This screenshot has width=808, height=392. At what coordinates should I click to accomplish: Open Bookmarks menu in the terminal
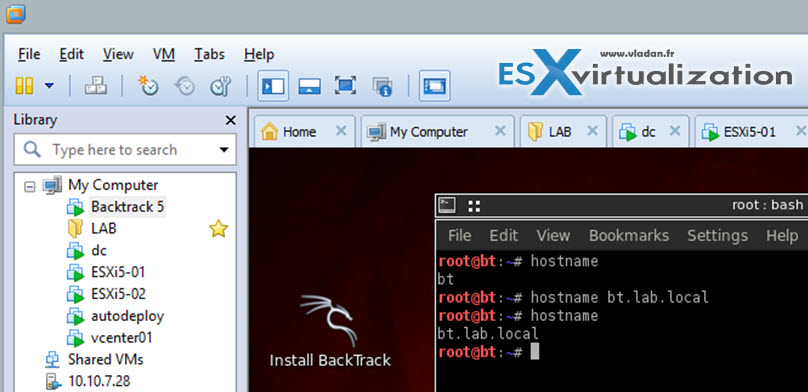[x=629, y=235]
